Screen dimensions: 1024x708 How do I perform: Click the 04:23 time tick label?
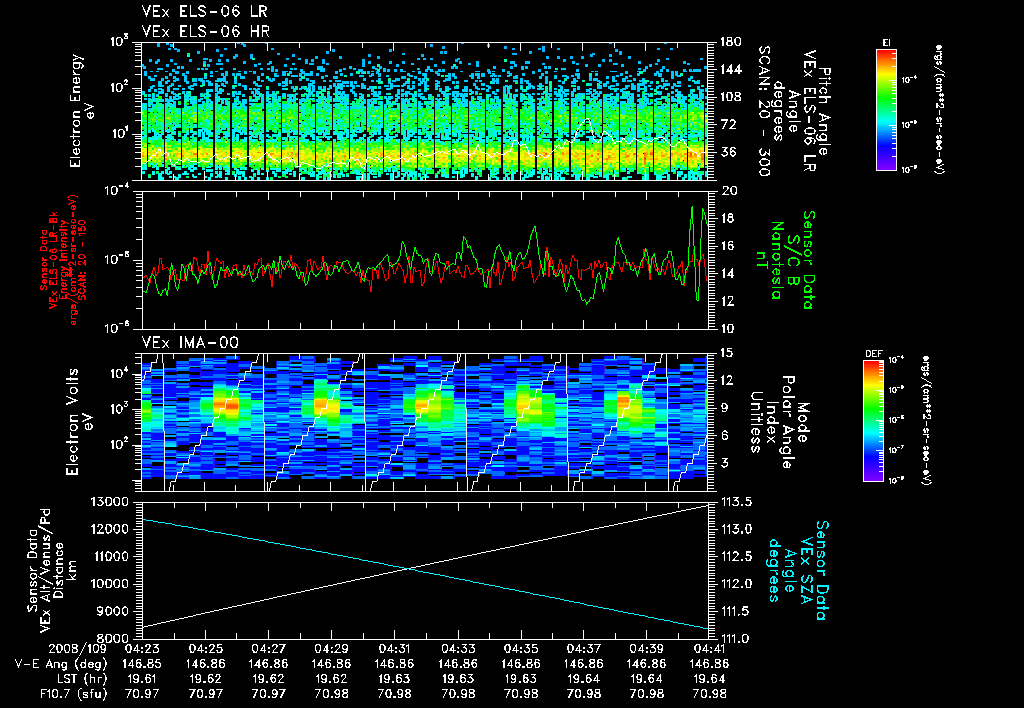142,649
